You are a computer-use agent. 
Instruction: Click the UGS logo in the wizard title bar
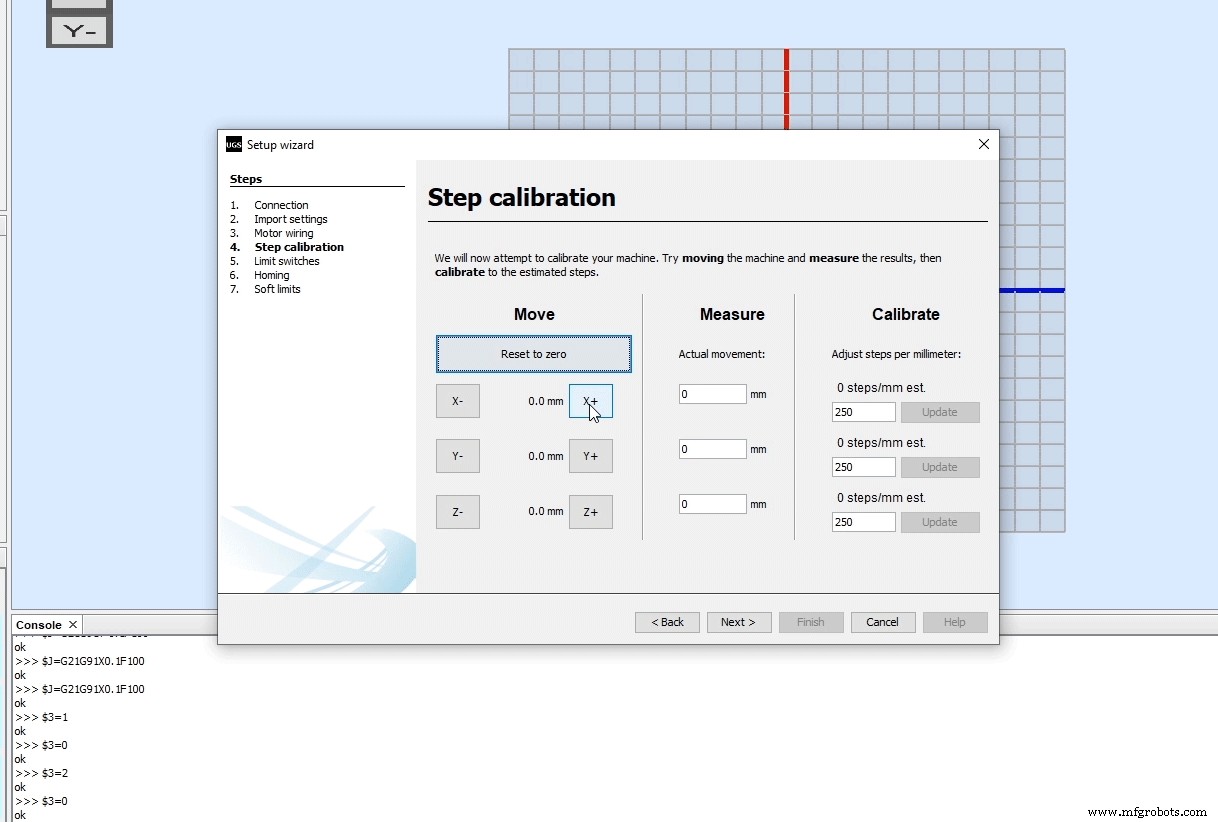pyautogui.click(x=233, y=144)
